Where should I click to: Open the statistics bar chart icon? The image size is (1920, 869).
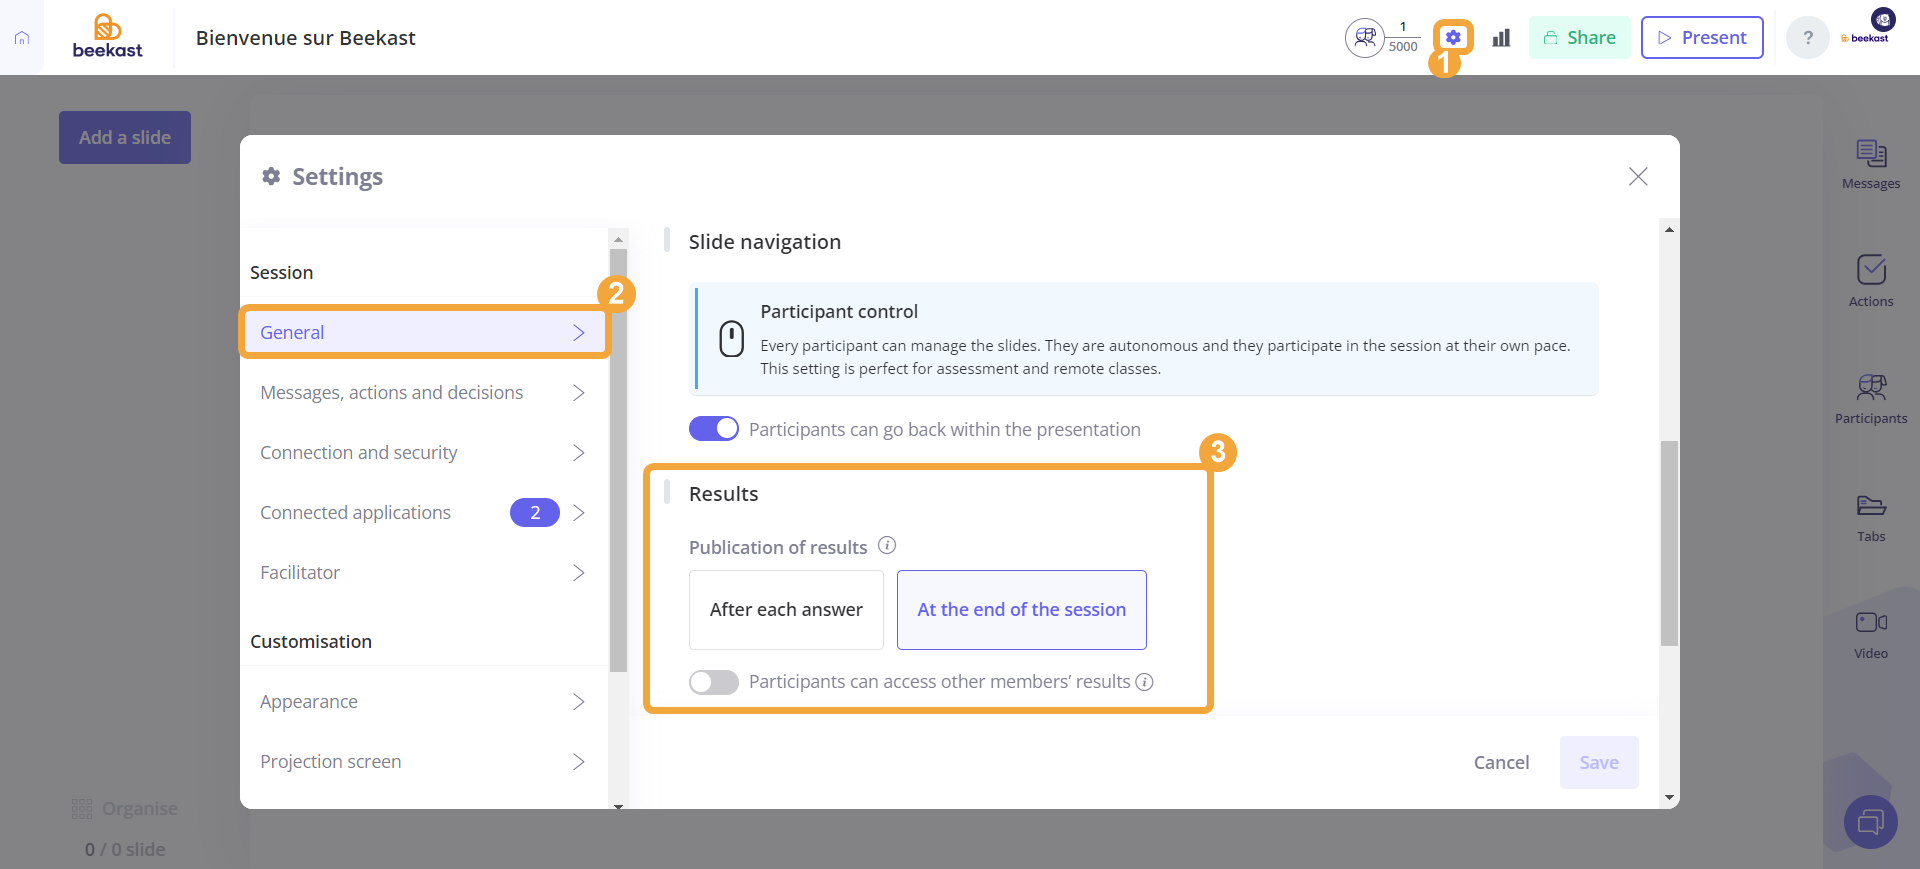[1501, 38]
